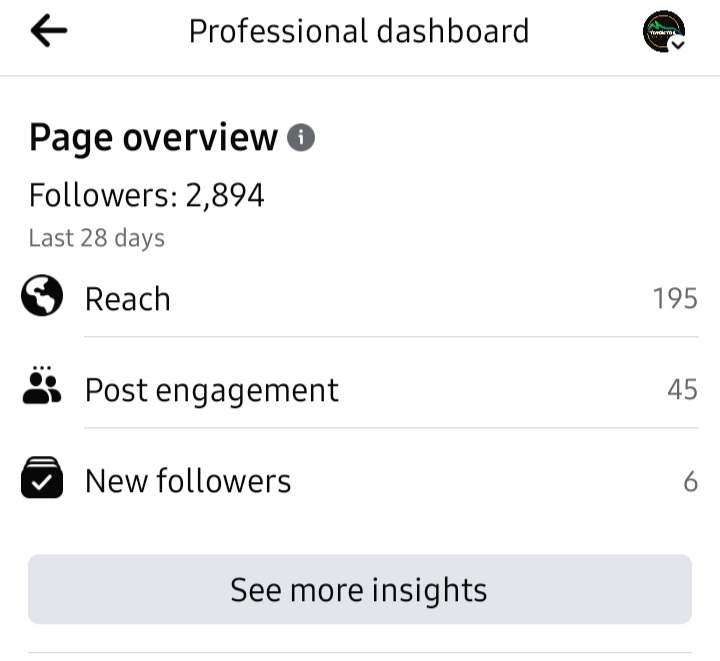Click the people icon for Post engagement

click(42, 386)
